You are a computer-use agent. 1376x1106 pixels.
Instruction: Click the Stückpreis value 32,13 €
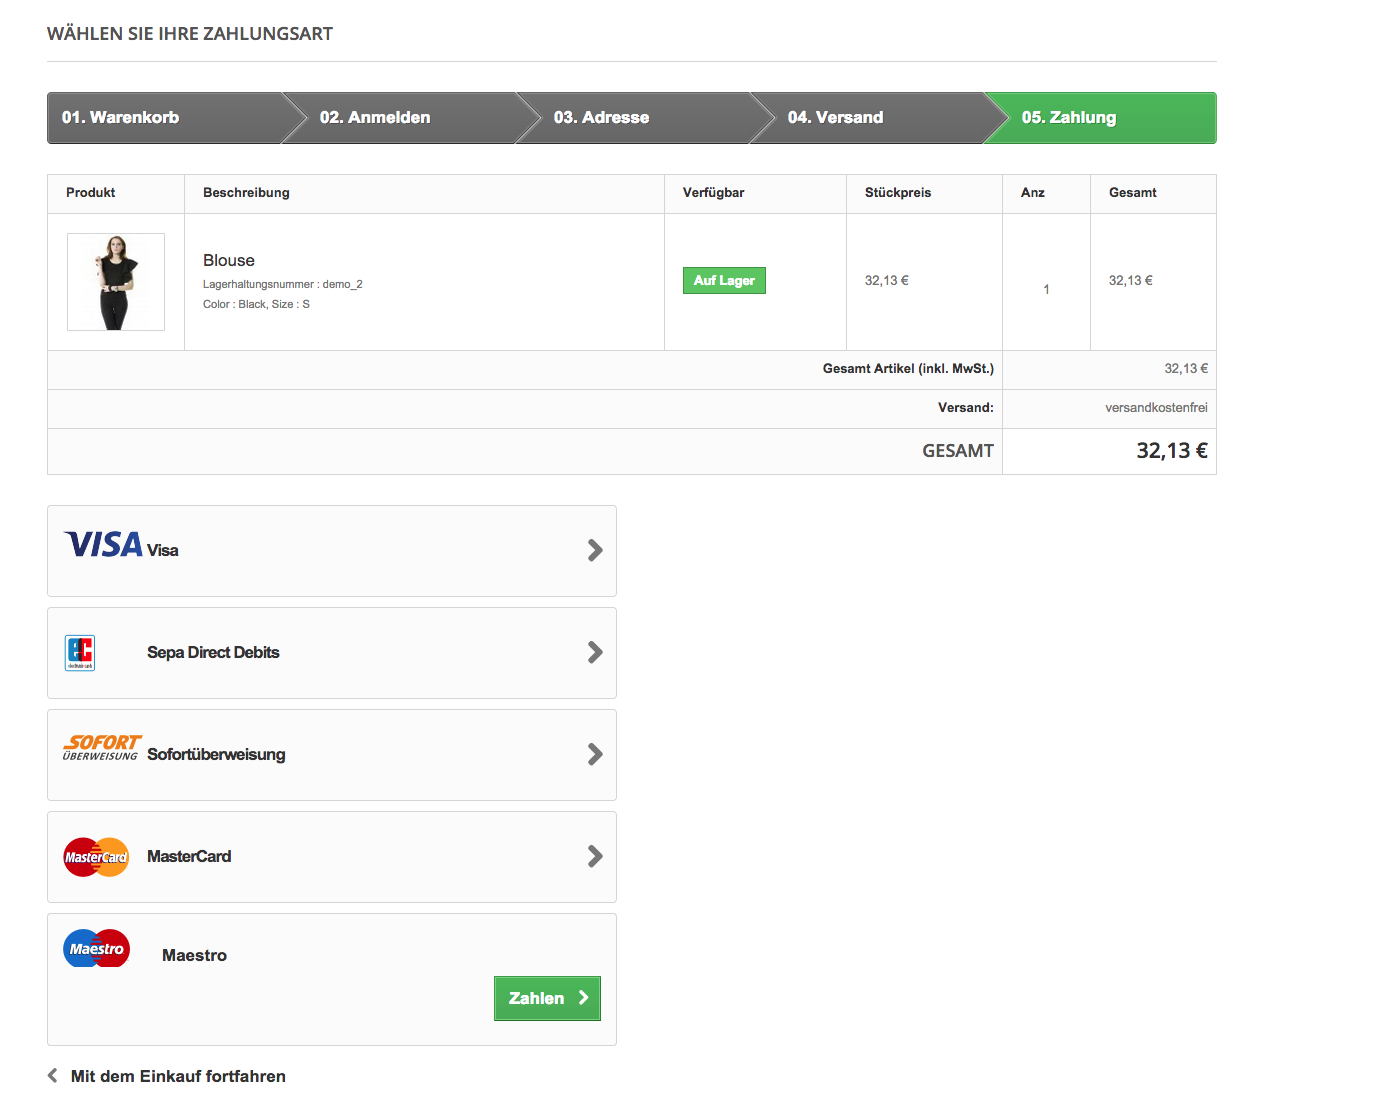tap(887, 280)
